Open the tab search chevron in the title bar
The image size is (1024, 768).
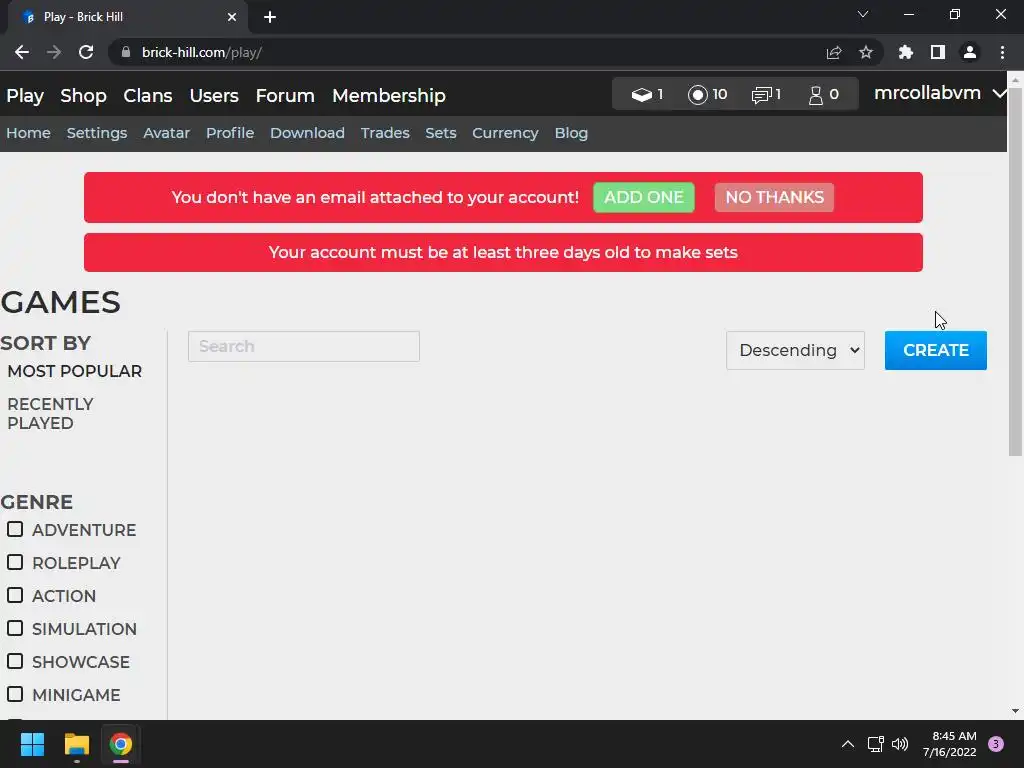coord(863,14)
